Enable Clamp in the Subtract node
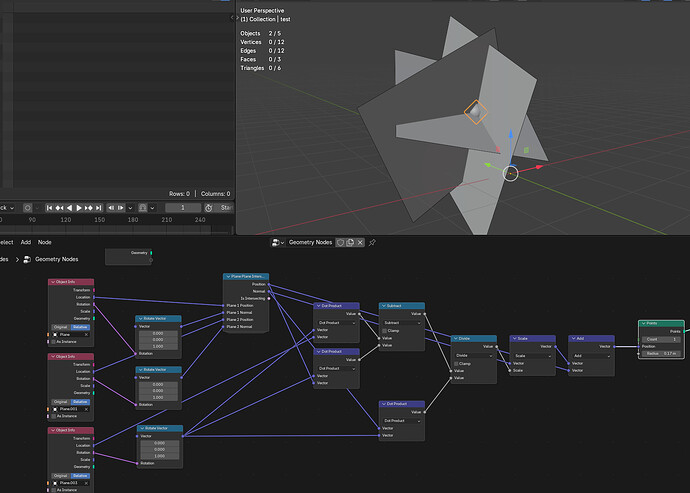Image resolution: width=690 pixels, height=493 pixels. [385, 331]
